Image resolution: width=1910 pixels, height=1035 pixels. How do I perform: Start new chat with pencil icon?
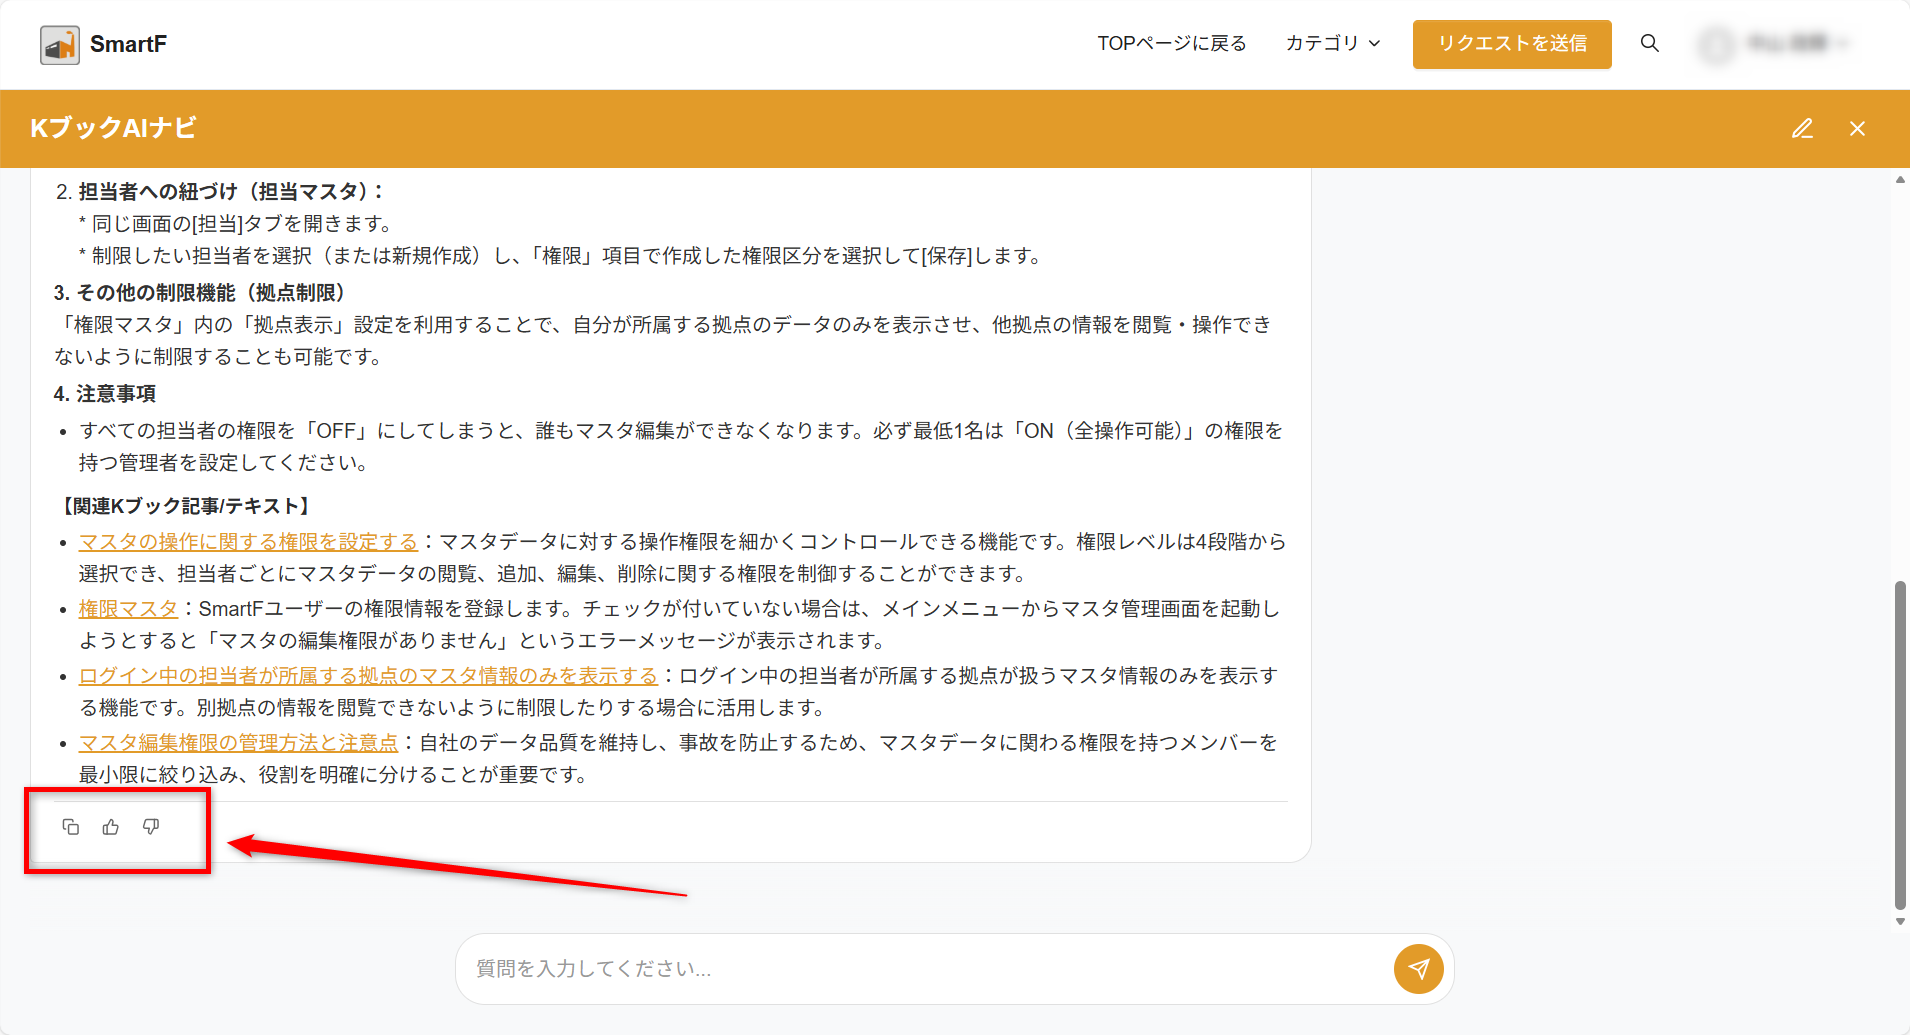(x=1802, y=129)
